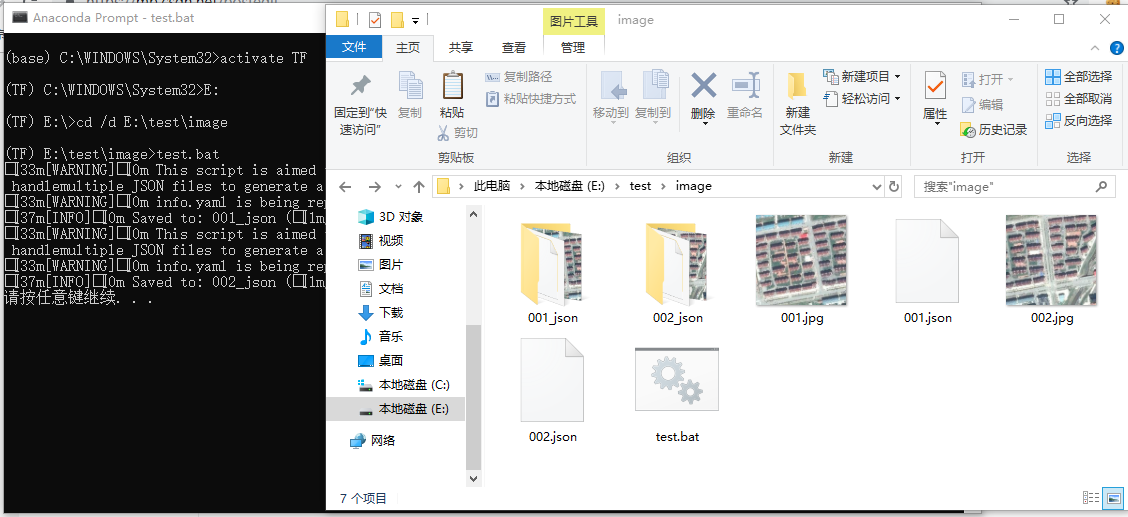This screenshot has height=517, width=1128.
Task: Click the Back navigation arrow
Action: tap(345, 187)
